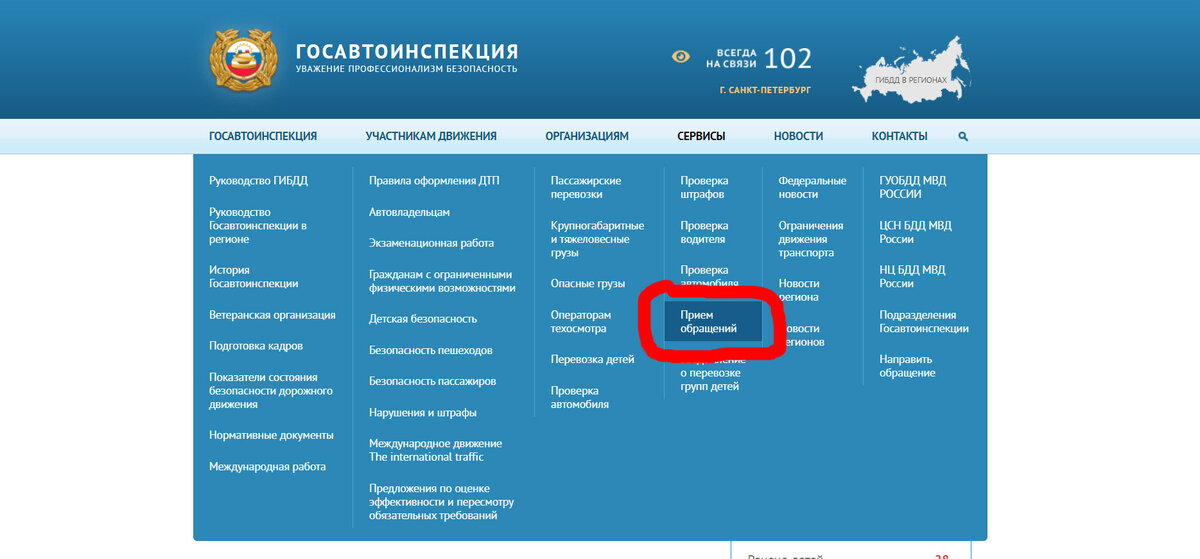The height and width of the screenshot is (559, 1200).
Task: Open Международное движение The international traffic
Action: (435, 450)
